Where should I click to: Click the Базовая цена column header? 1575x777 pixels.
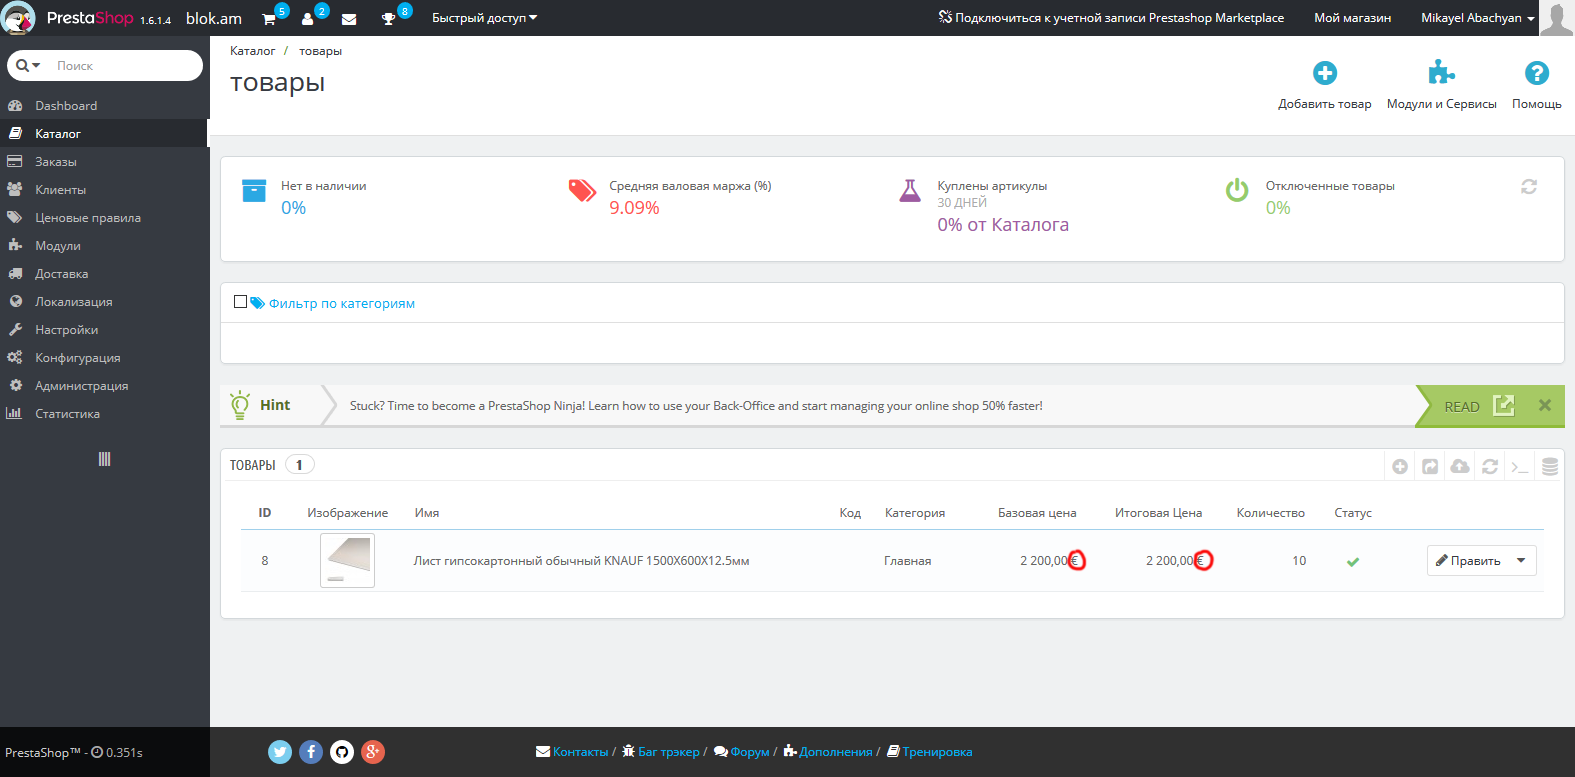pos(1037,513)
